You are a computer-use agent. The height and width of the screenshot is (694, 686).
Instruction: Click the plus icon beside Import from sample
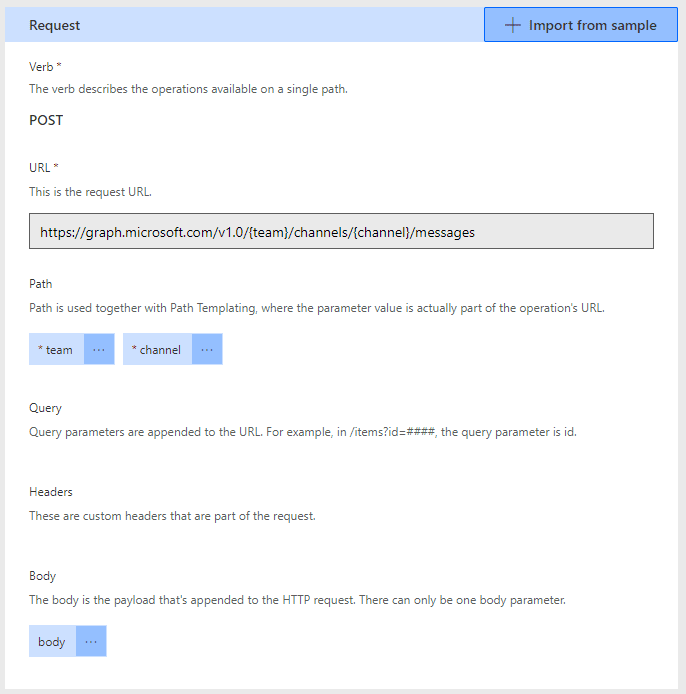[513, 26]
